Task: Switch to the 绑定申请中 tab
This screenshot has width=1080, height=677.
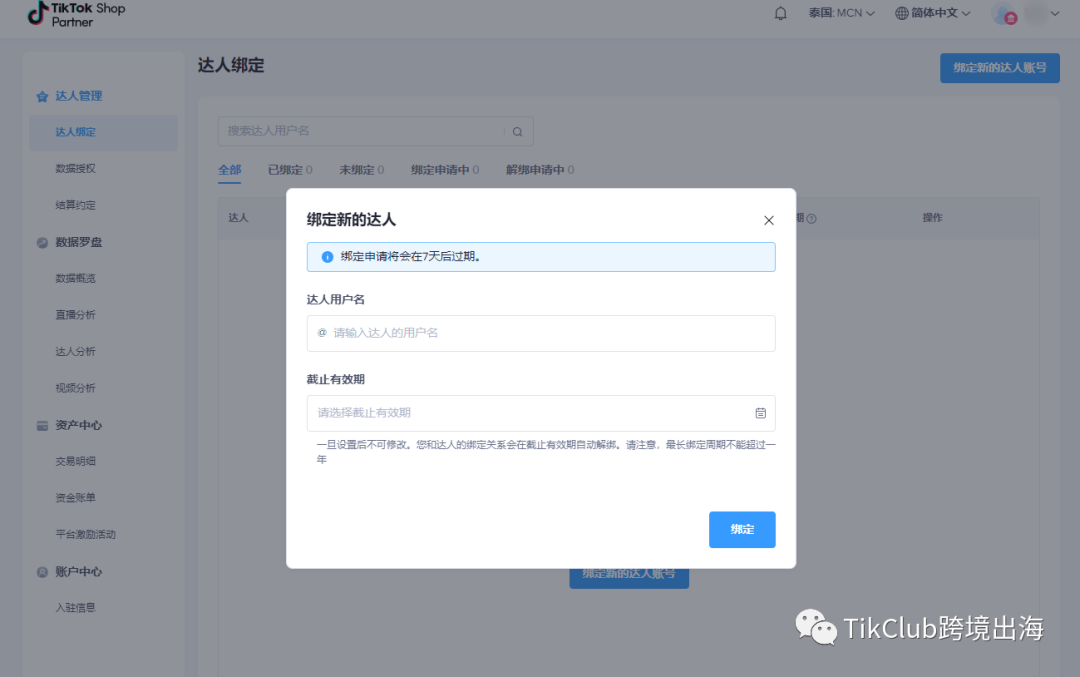Action: pos(445,170)
